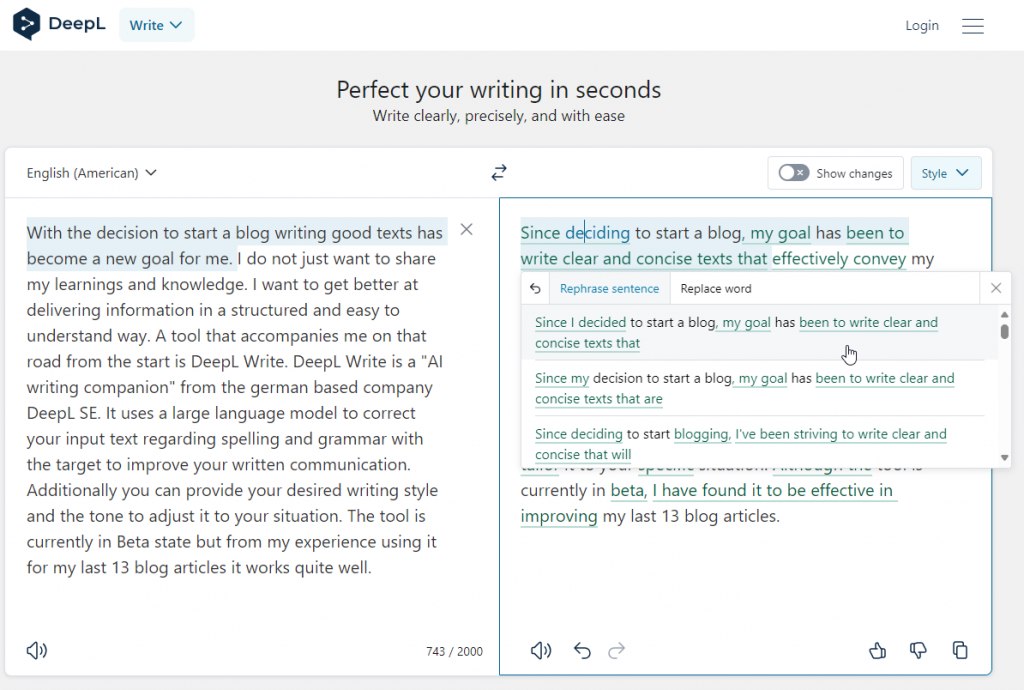
Task: Copy the improved text to clipboard
Action: click(x=960, y=651)
